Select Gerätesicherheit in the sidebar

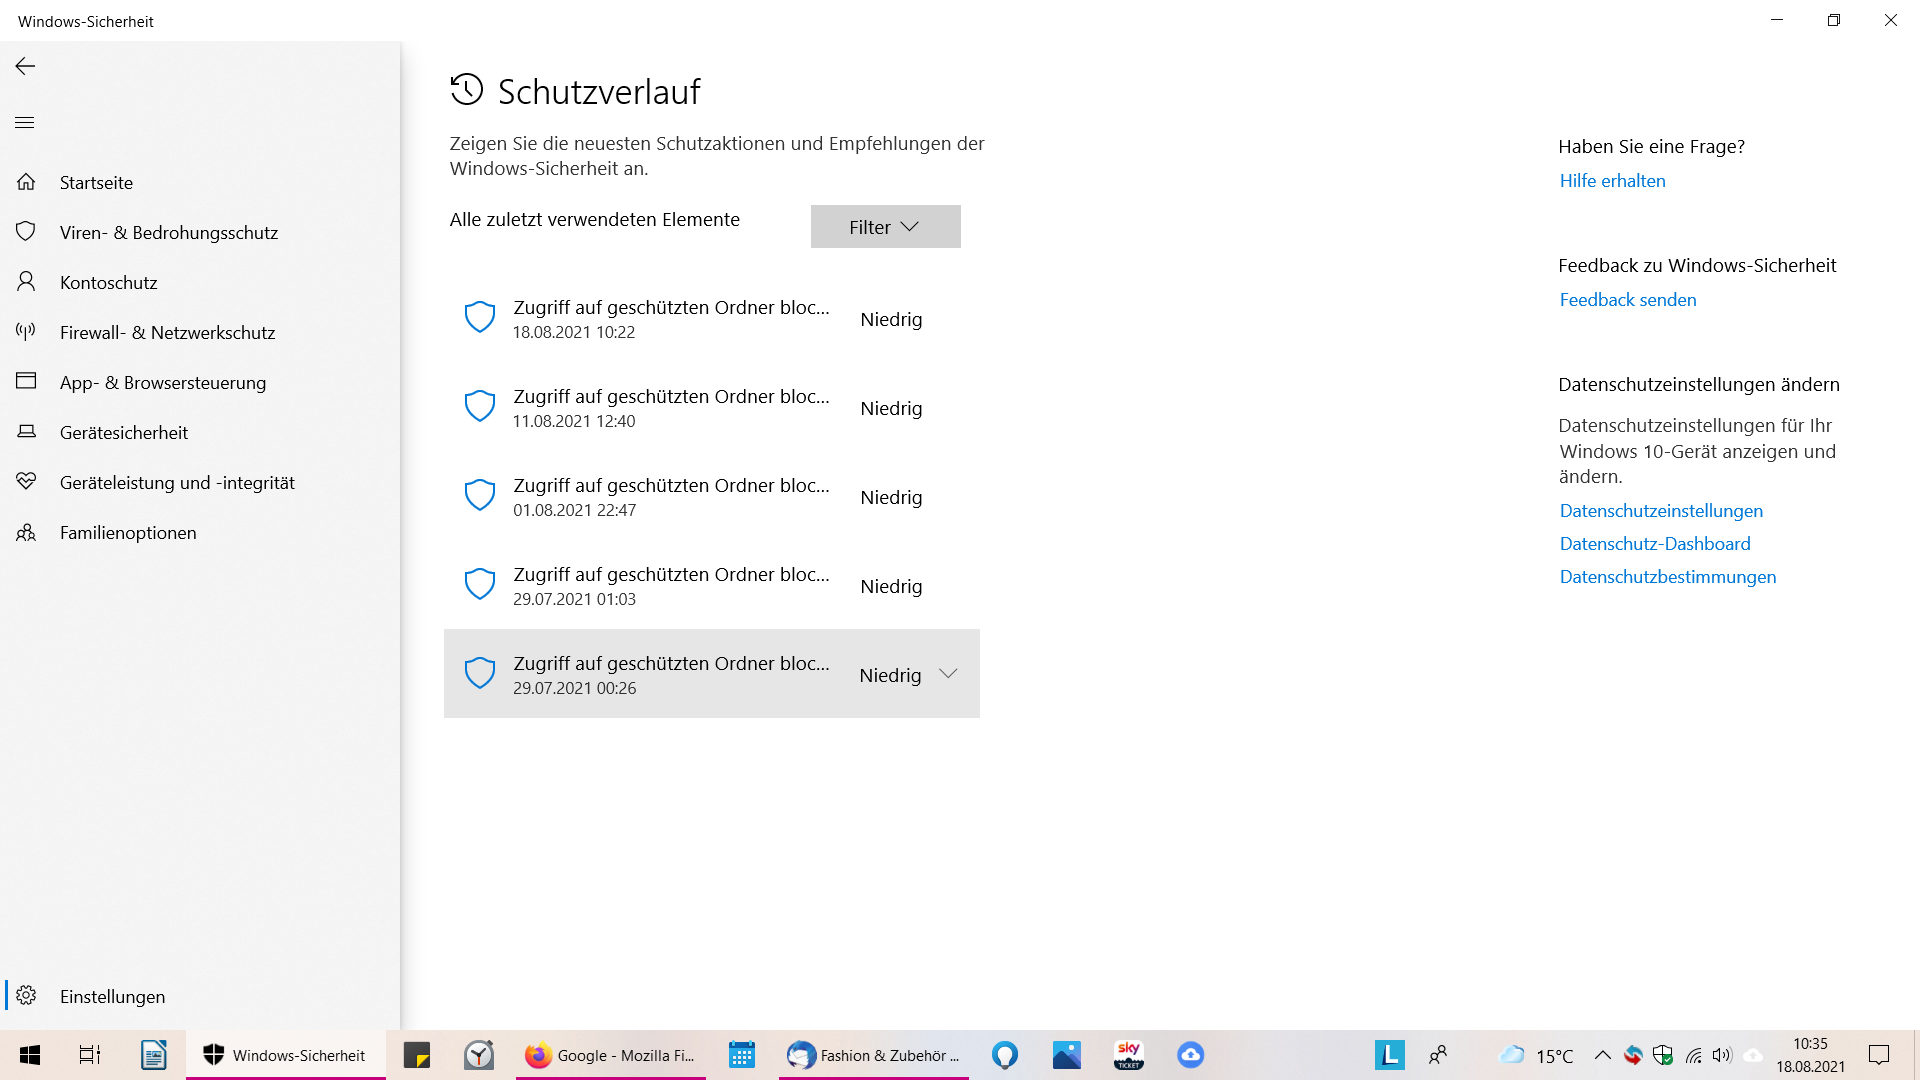(x=124, y=432)
